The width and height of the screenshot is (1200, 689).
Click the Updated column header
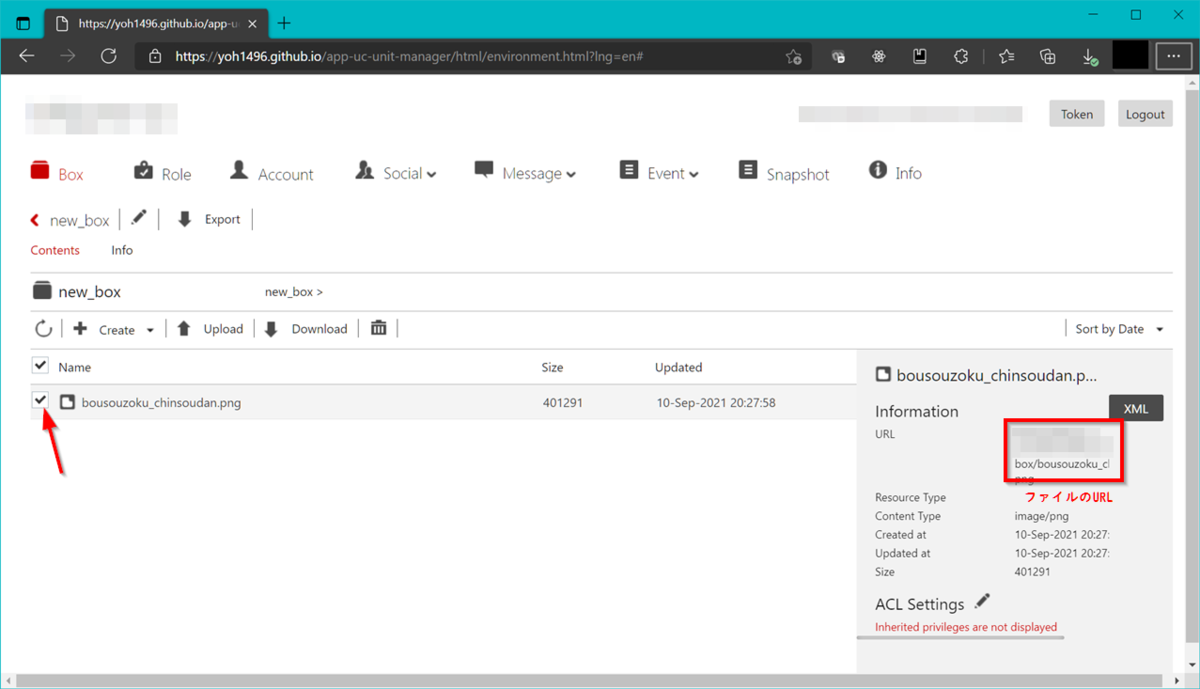coord(679,367)
